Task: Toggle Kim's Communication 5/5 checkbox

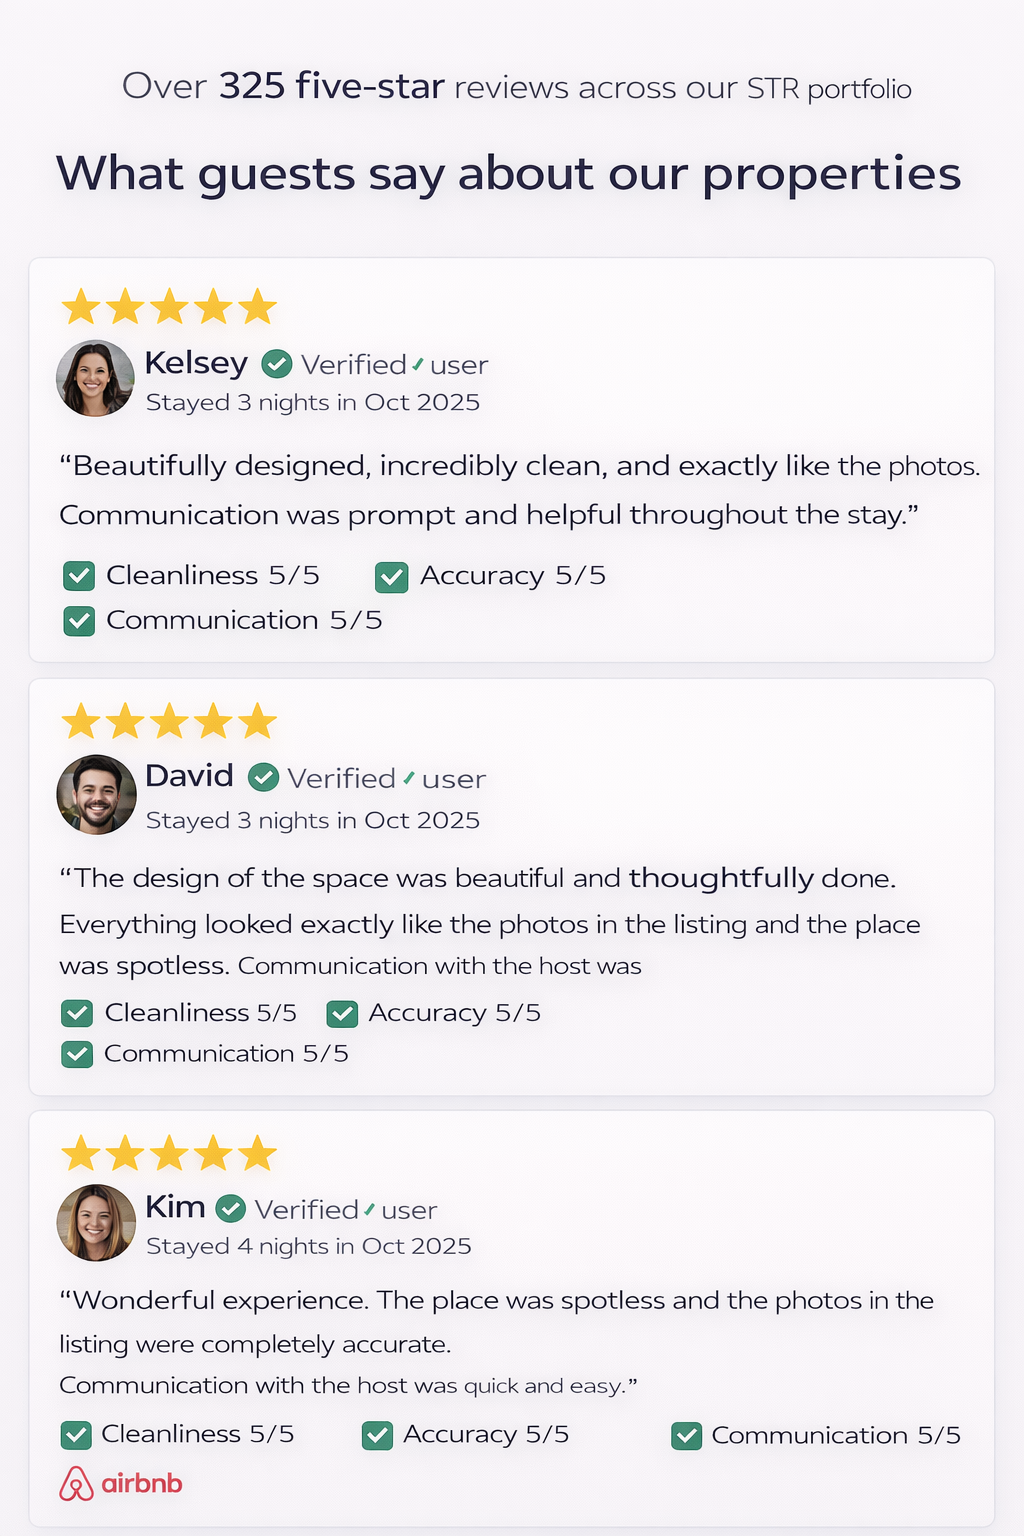Action: [x=686, y=1436]
